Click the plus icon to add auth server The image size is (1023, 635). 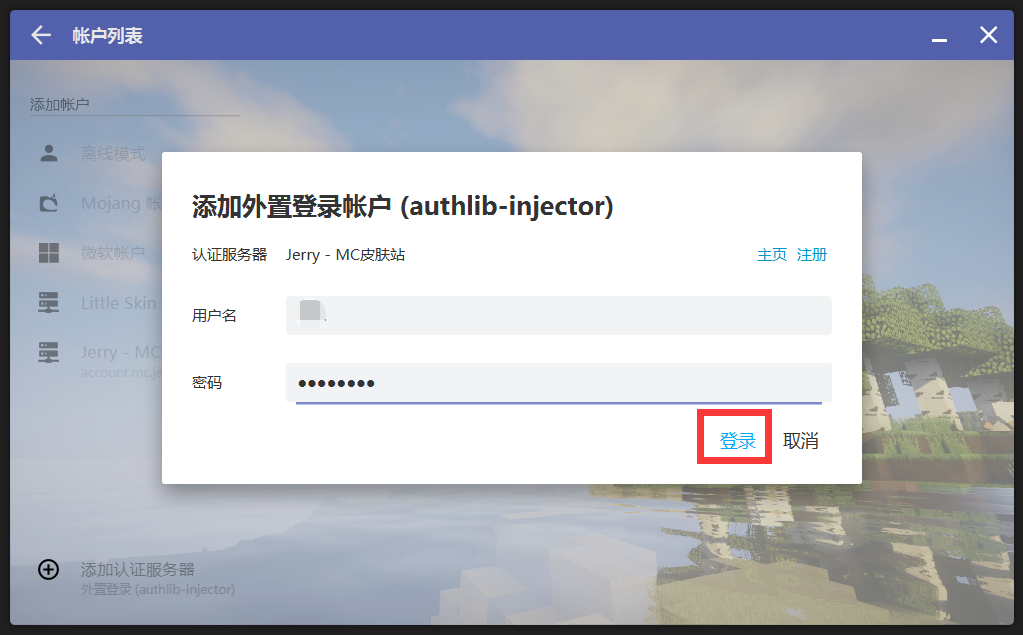(x=48, y=569)
